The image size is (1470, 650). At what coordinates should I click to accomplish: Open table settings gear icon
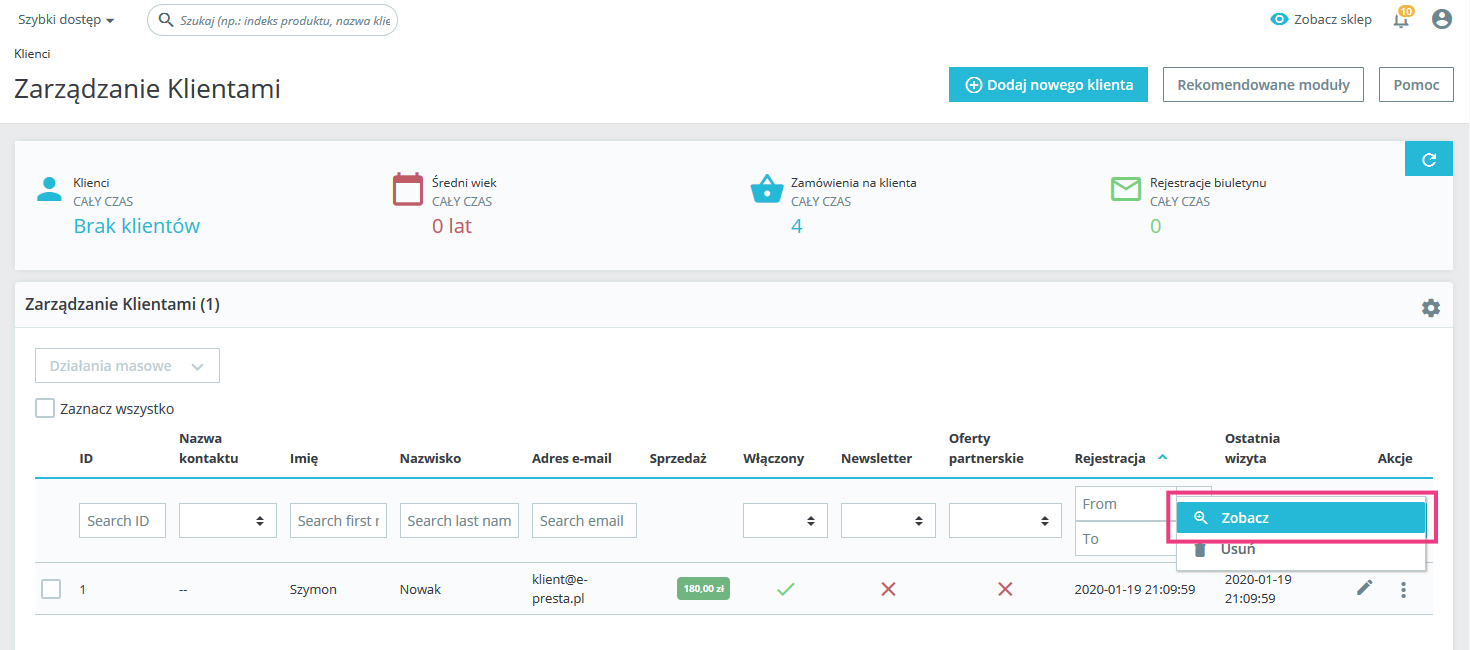tap(1430, 308)
